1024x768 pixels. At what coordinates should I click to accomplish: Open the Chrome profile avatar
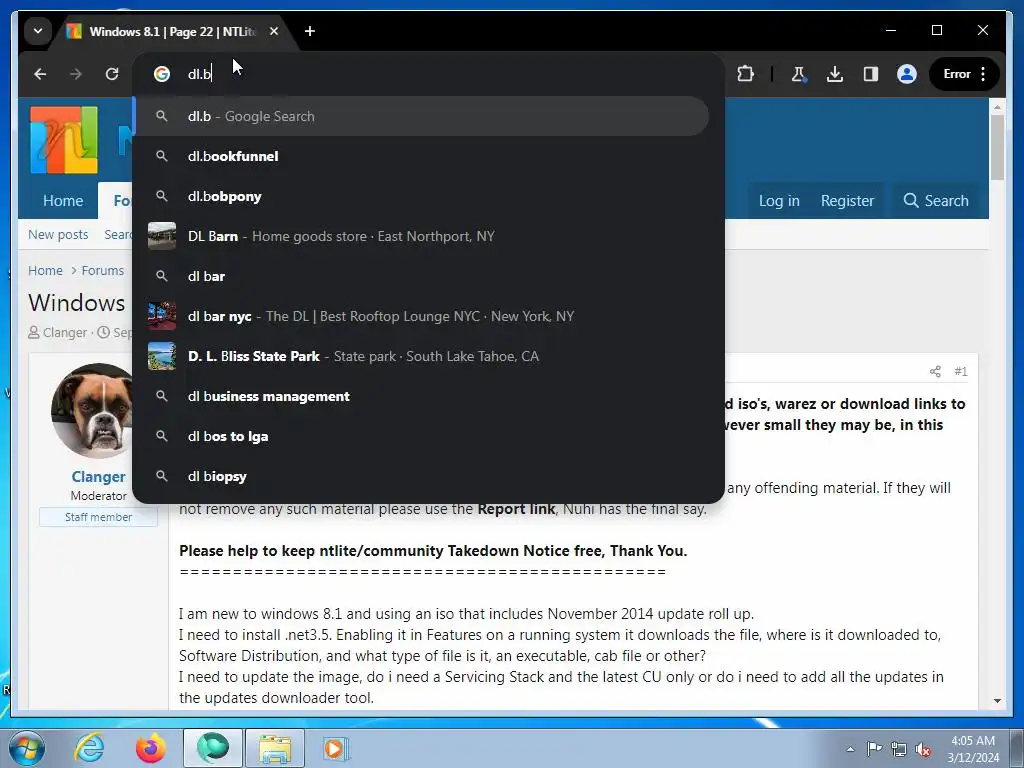(906, 74)
